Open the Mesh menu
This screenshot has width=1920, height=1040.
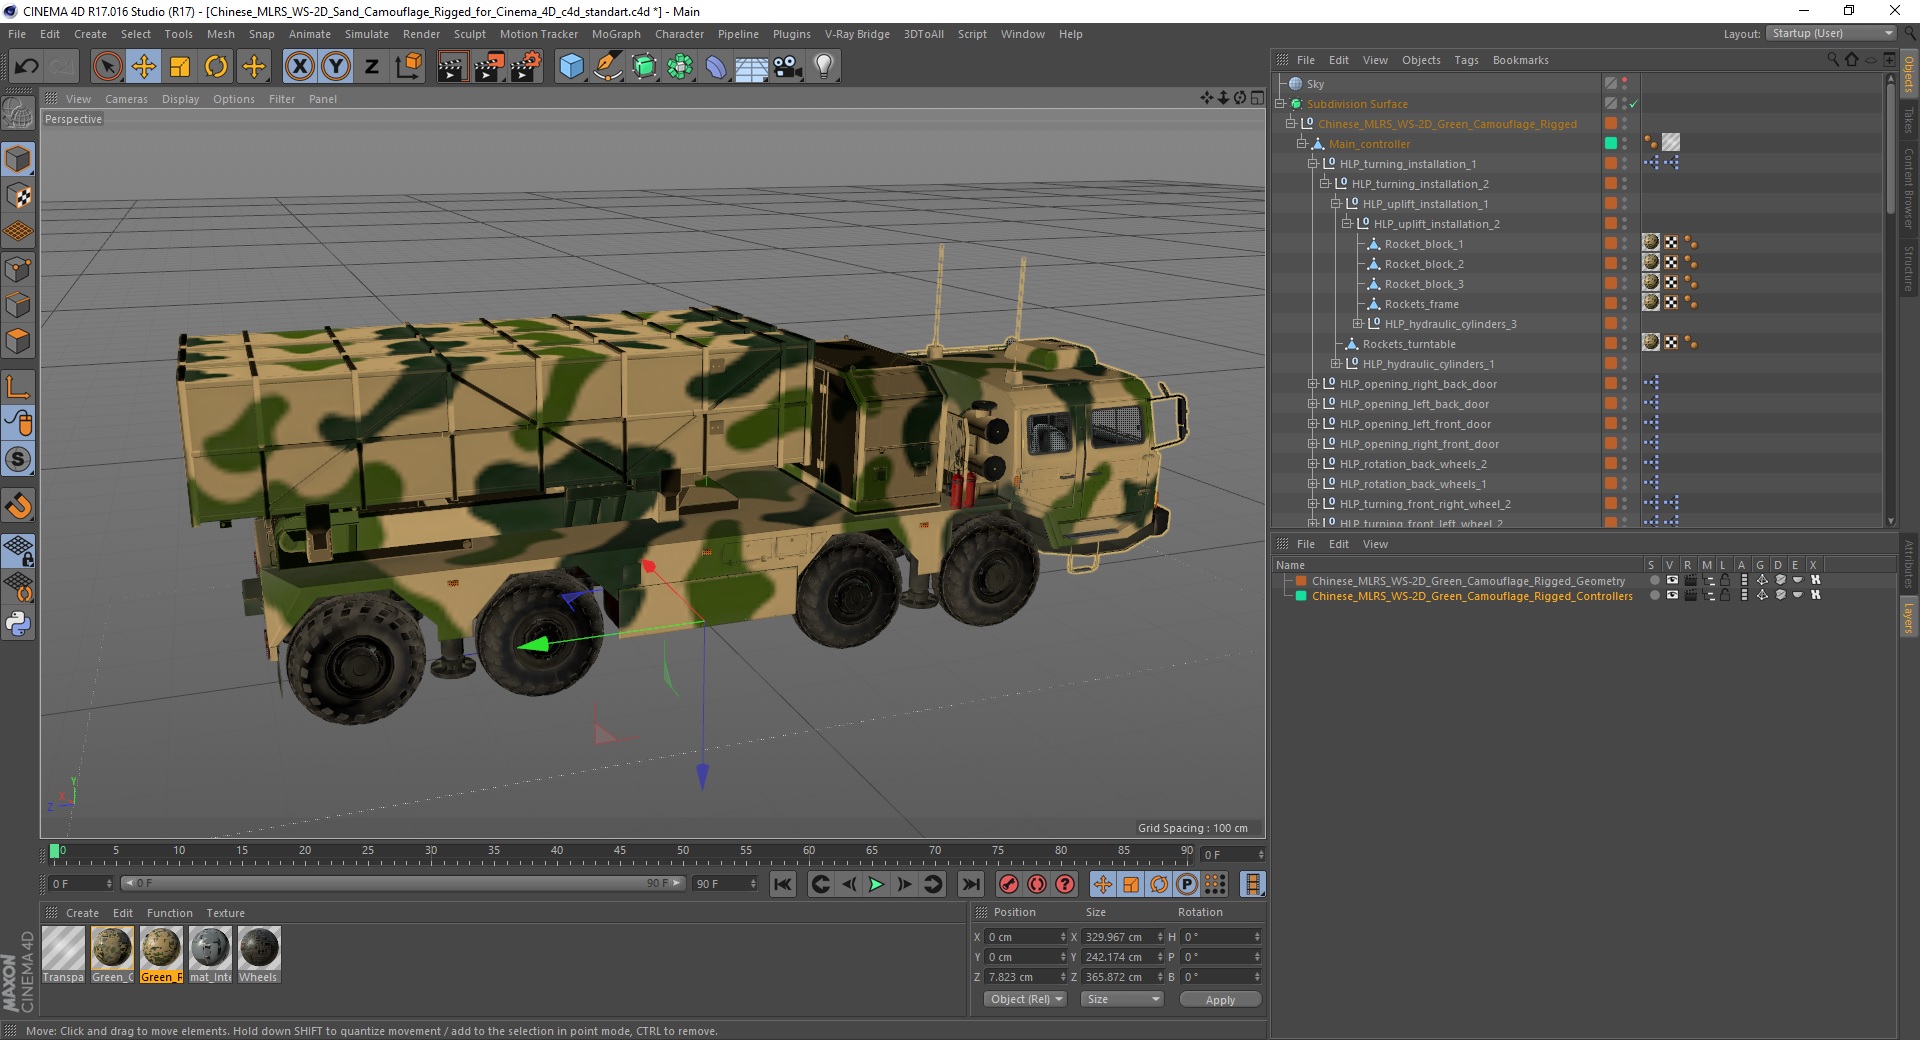pyautogui.click(x=220, y=34)
